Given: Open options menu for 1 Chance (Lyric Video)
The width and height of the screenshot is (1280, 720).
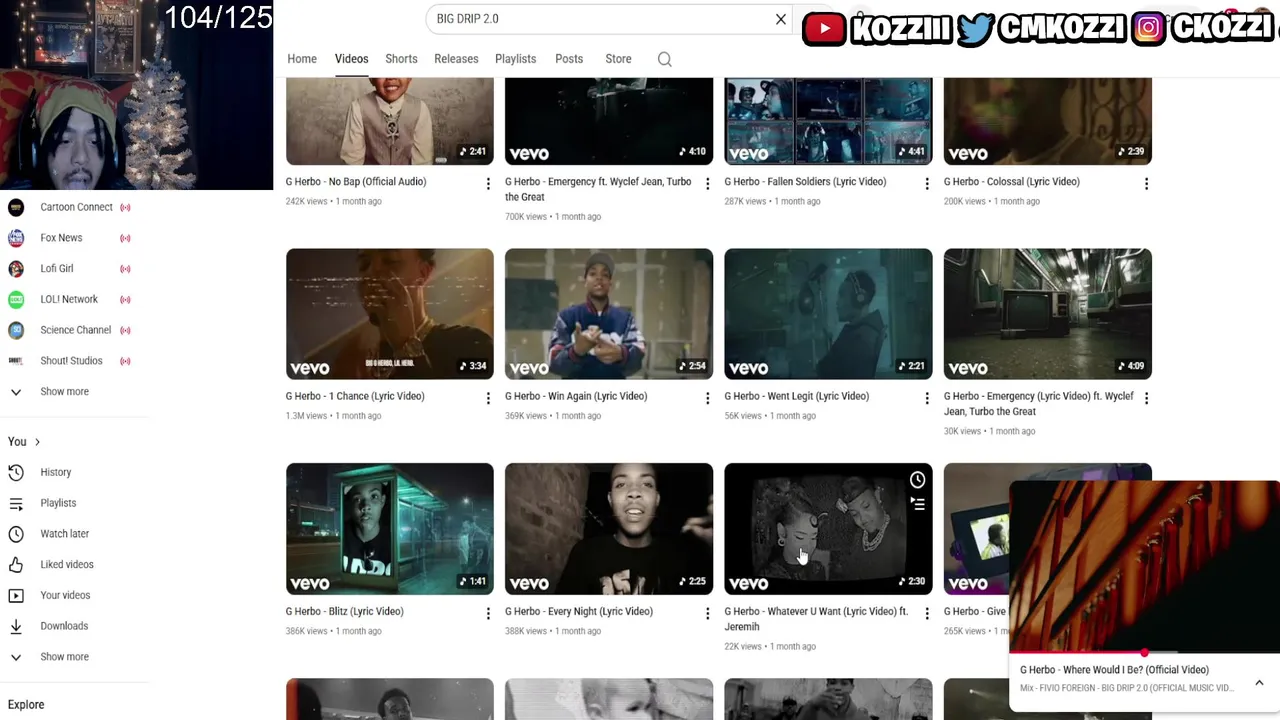Looking at the screenshot, I should click(x=488, y=398).
